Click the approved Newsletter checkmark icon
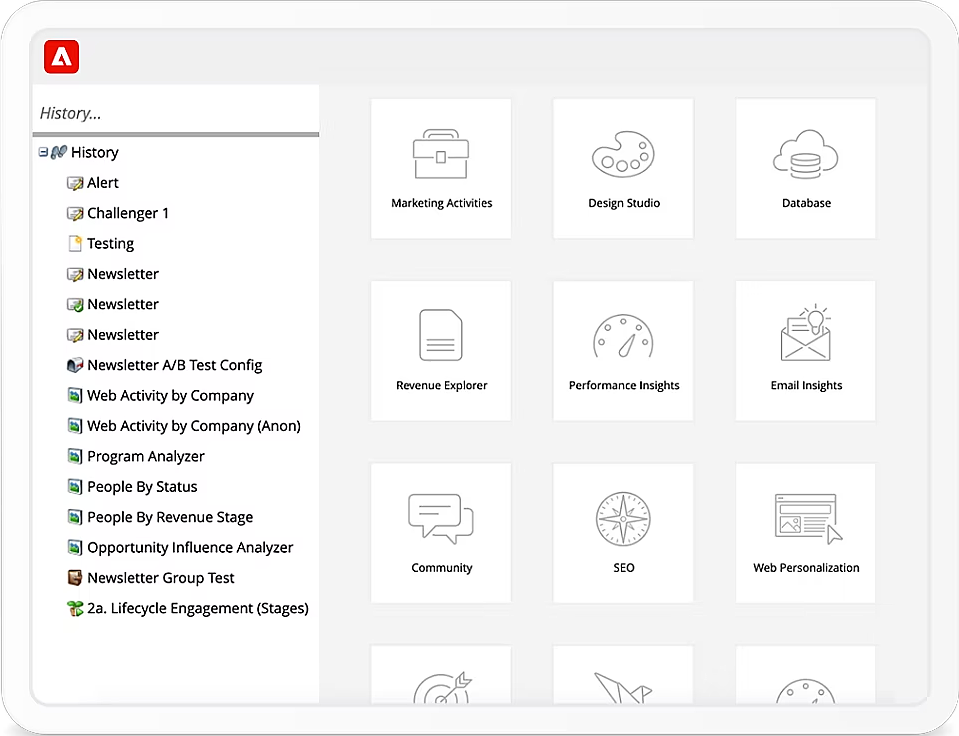The height and width of the screenshot is (736, 959). [x=75, y=305]
